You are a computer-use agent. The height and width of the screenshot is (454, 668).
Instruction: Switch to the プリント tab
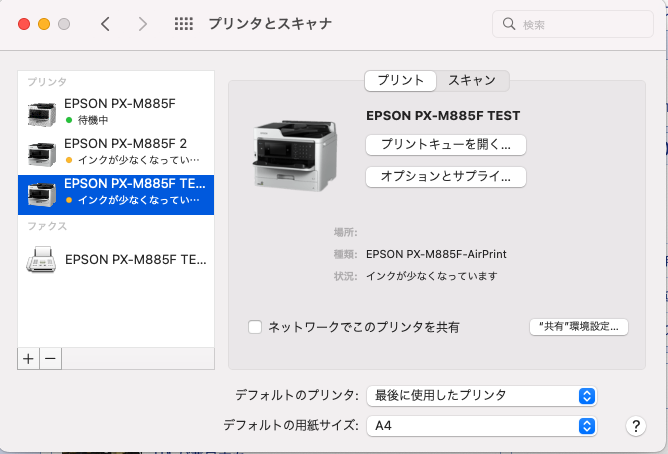click(x=400, y=80)
